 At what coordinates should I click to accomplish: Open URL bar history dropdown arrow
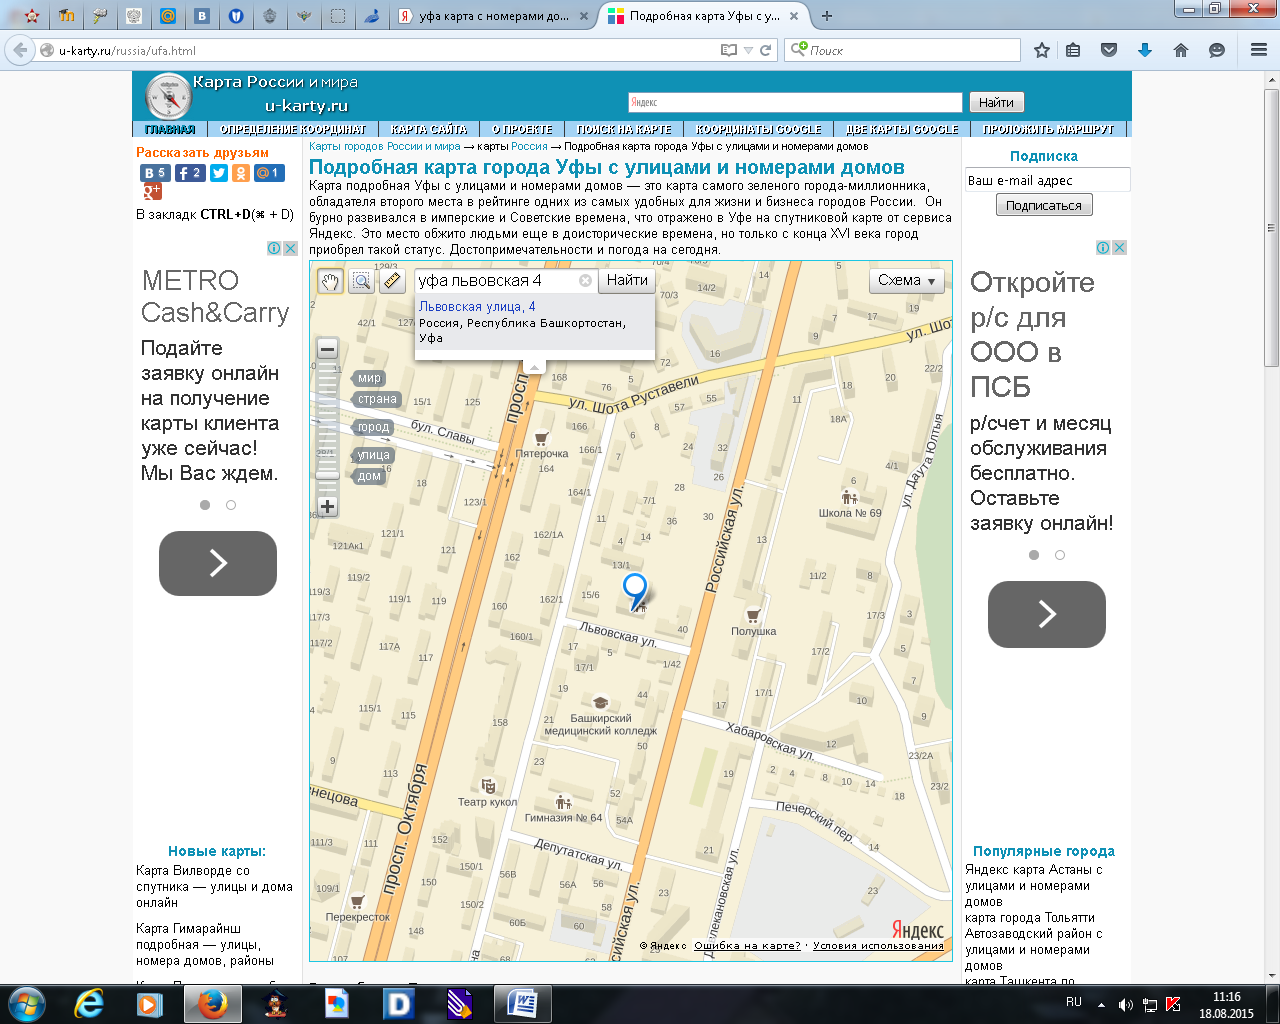pos(748,50)
